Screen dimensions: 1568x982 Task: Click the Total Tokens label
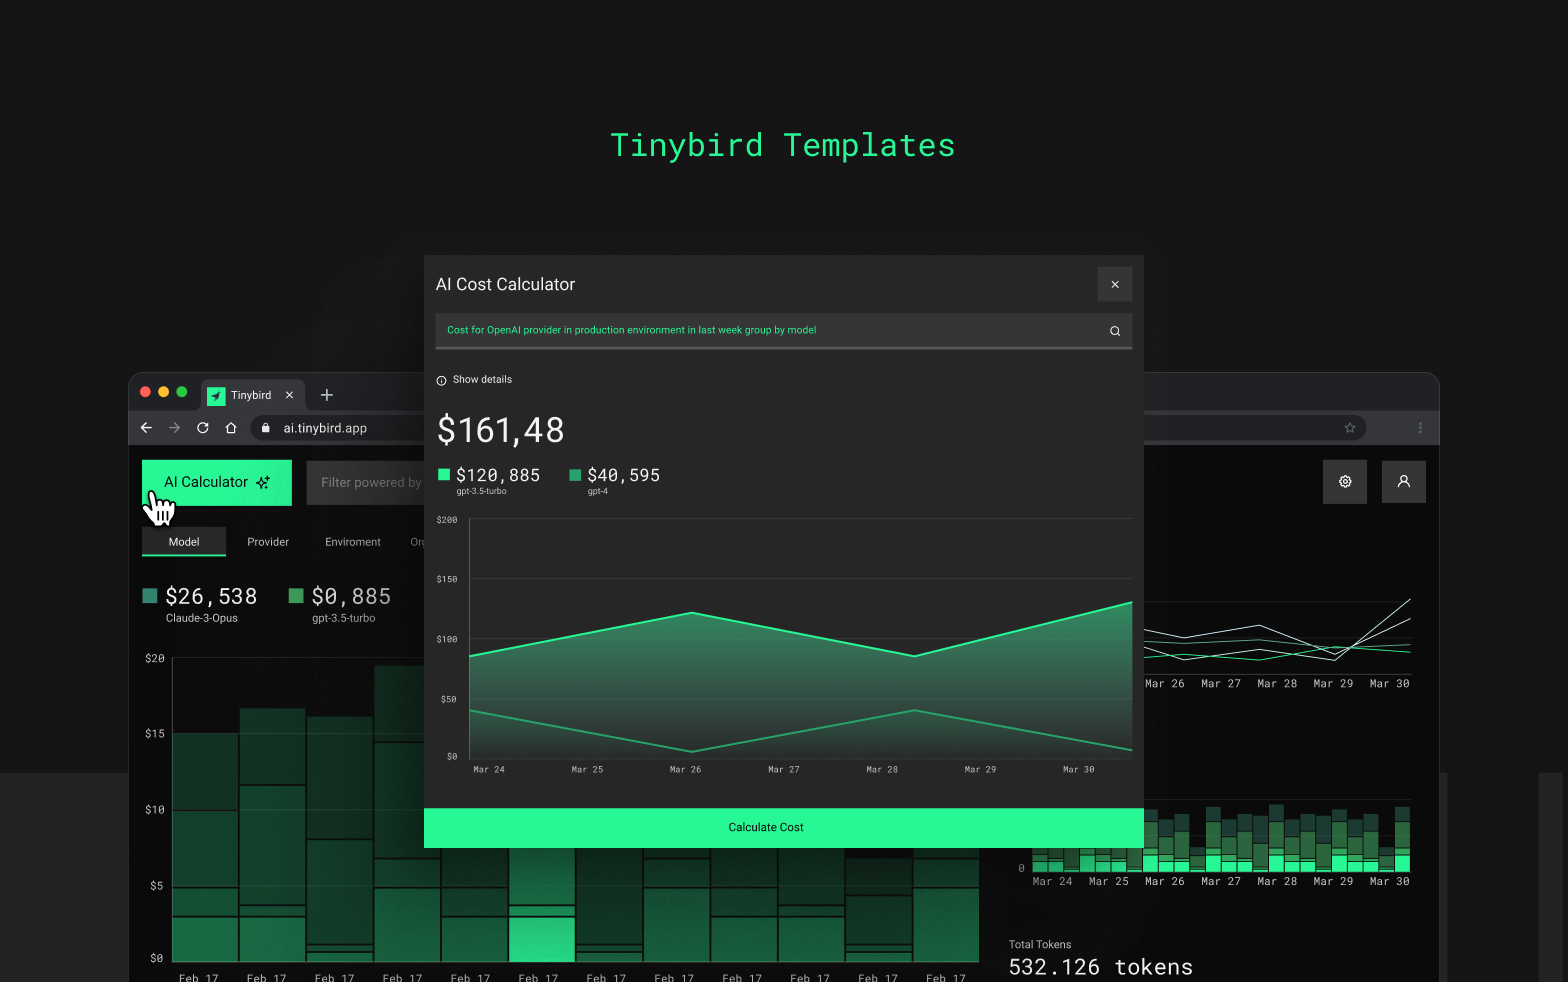[1040, 945]
